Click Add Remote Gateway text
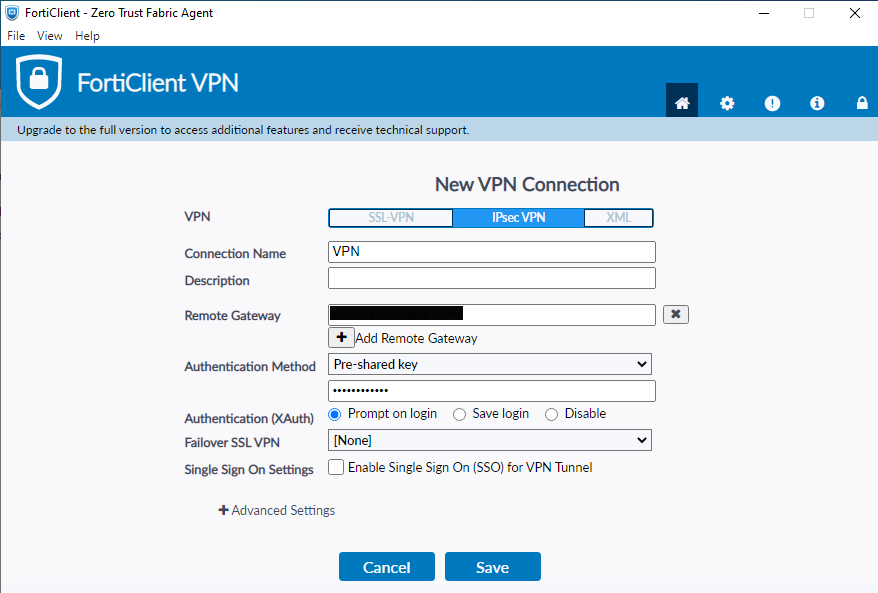The width and height of the screenshot is (878, 593). [x=416, y=338]
